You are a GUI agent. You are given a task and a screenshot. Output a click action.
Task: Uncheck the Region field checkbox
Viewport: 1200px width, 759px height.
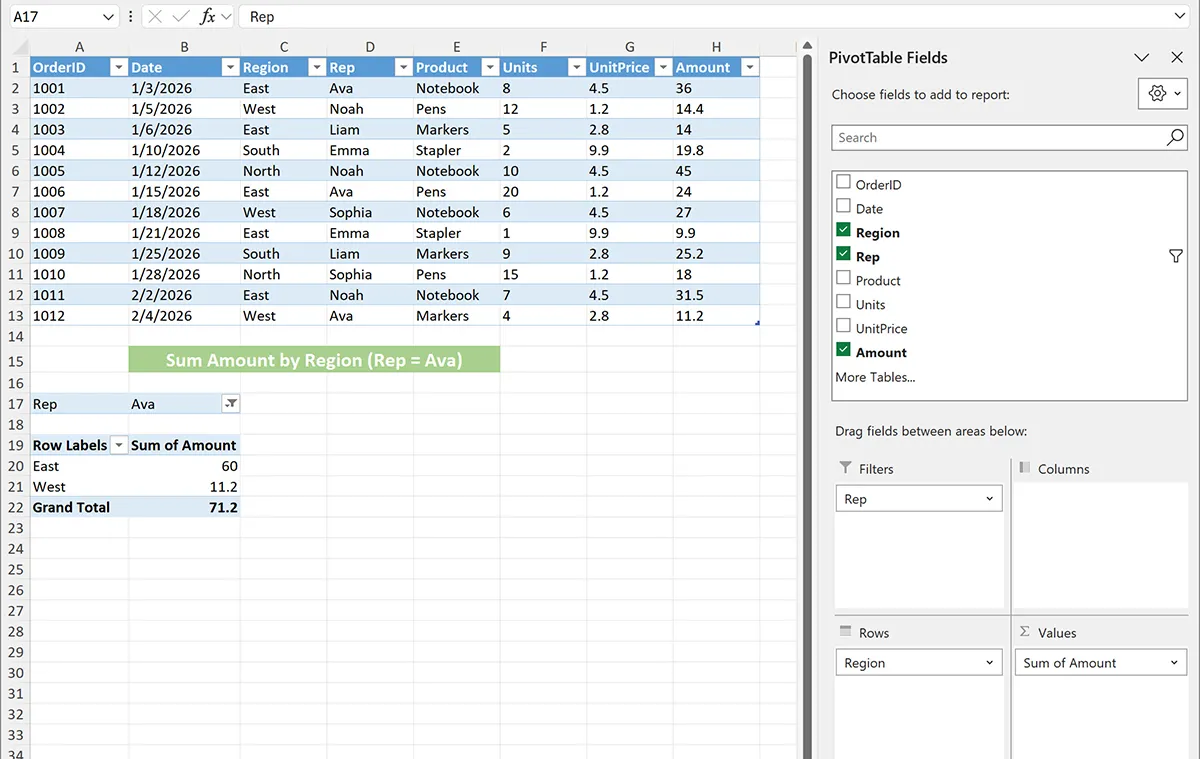(x=843, y=231)
